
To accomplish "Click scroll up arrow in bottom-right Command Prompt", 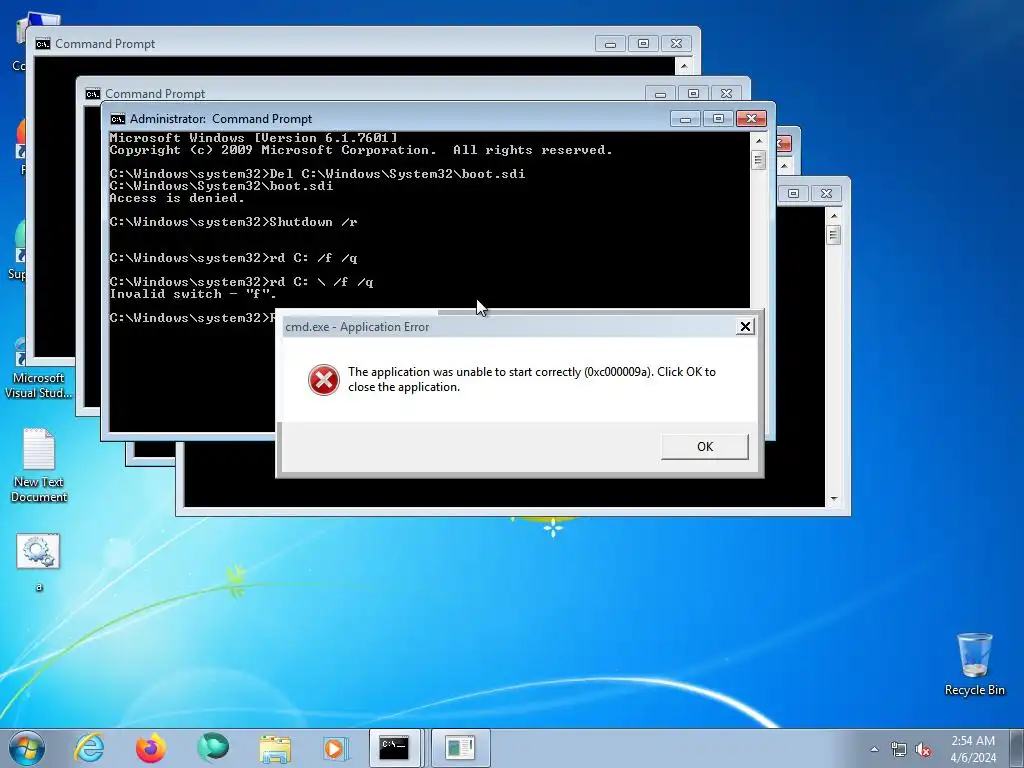I will coord(833,216).
